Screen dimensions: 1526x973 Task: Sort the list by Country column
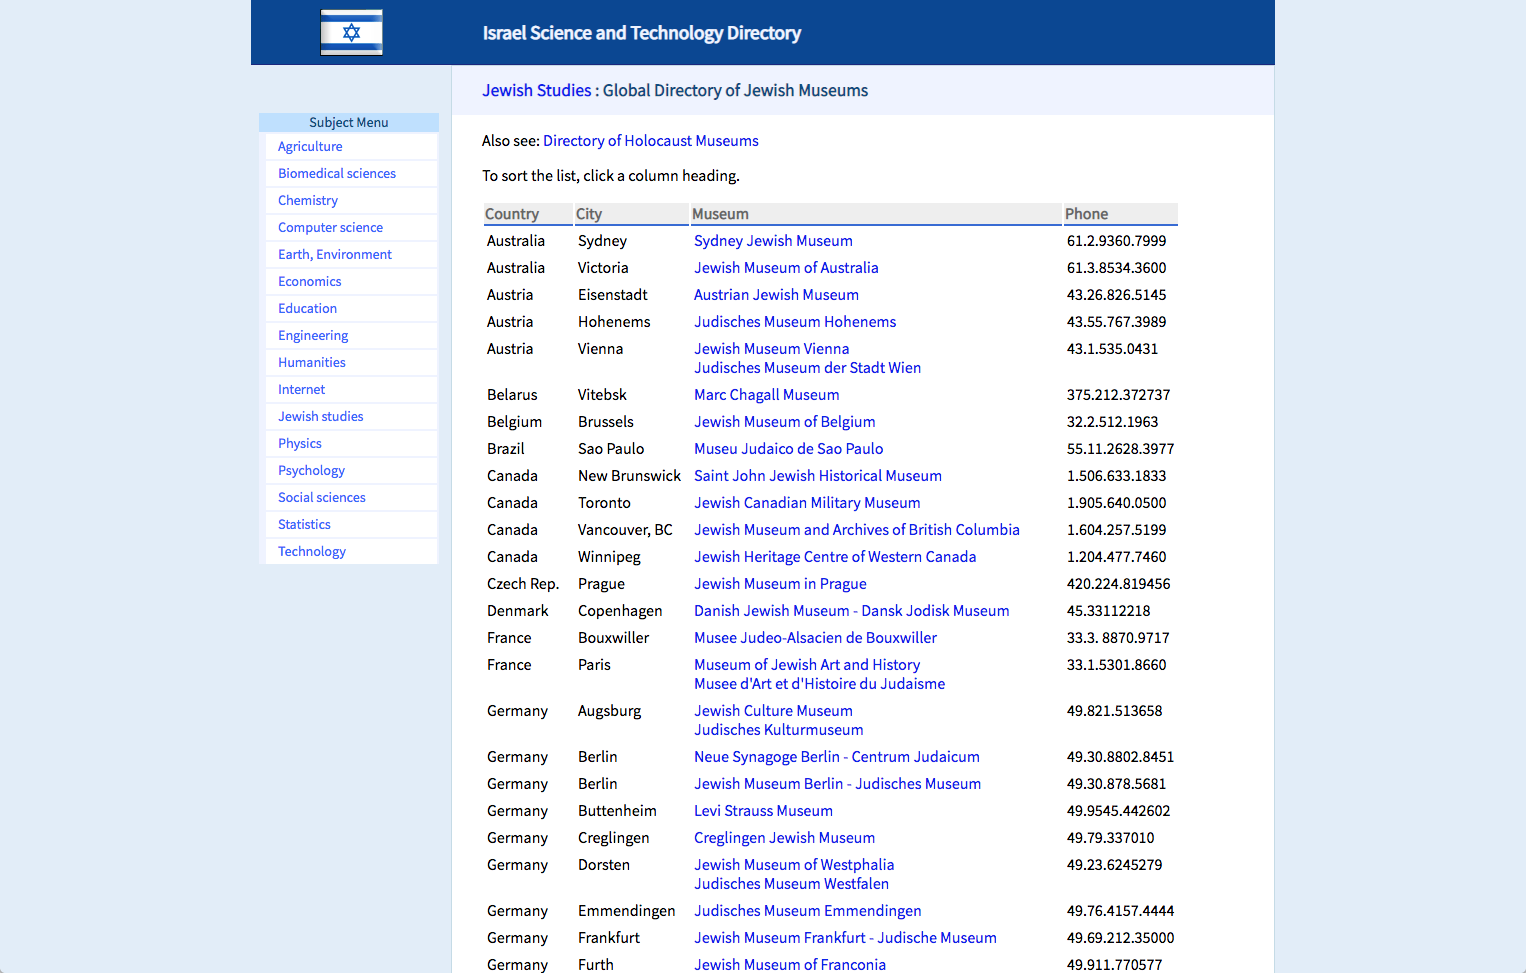(527, 214)
